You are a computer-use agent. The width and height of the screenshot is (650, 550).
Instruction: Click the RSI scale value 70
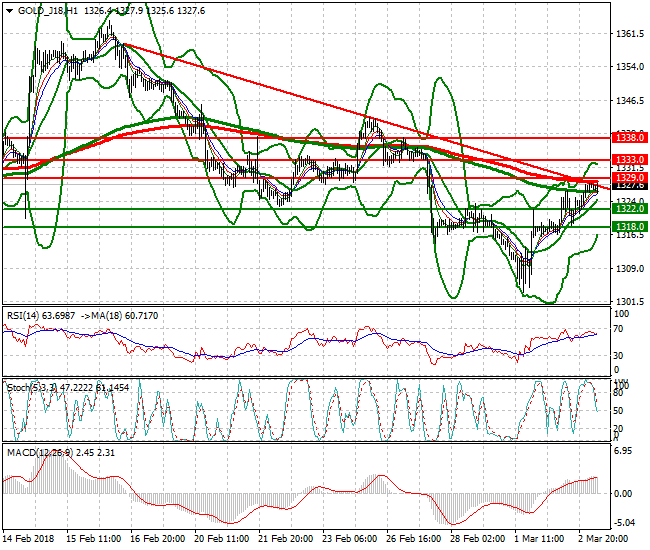tap(618, 329)
